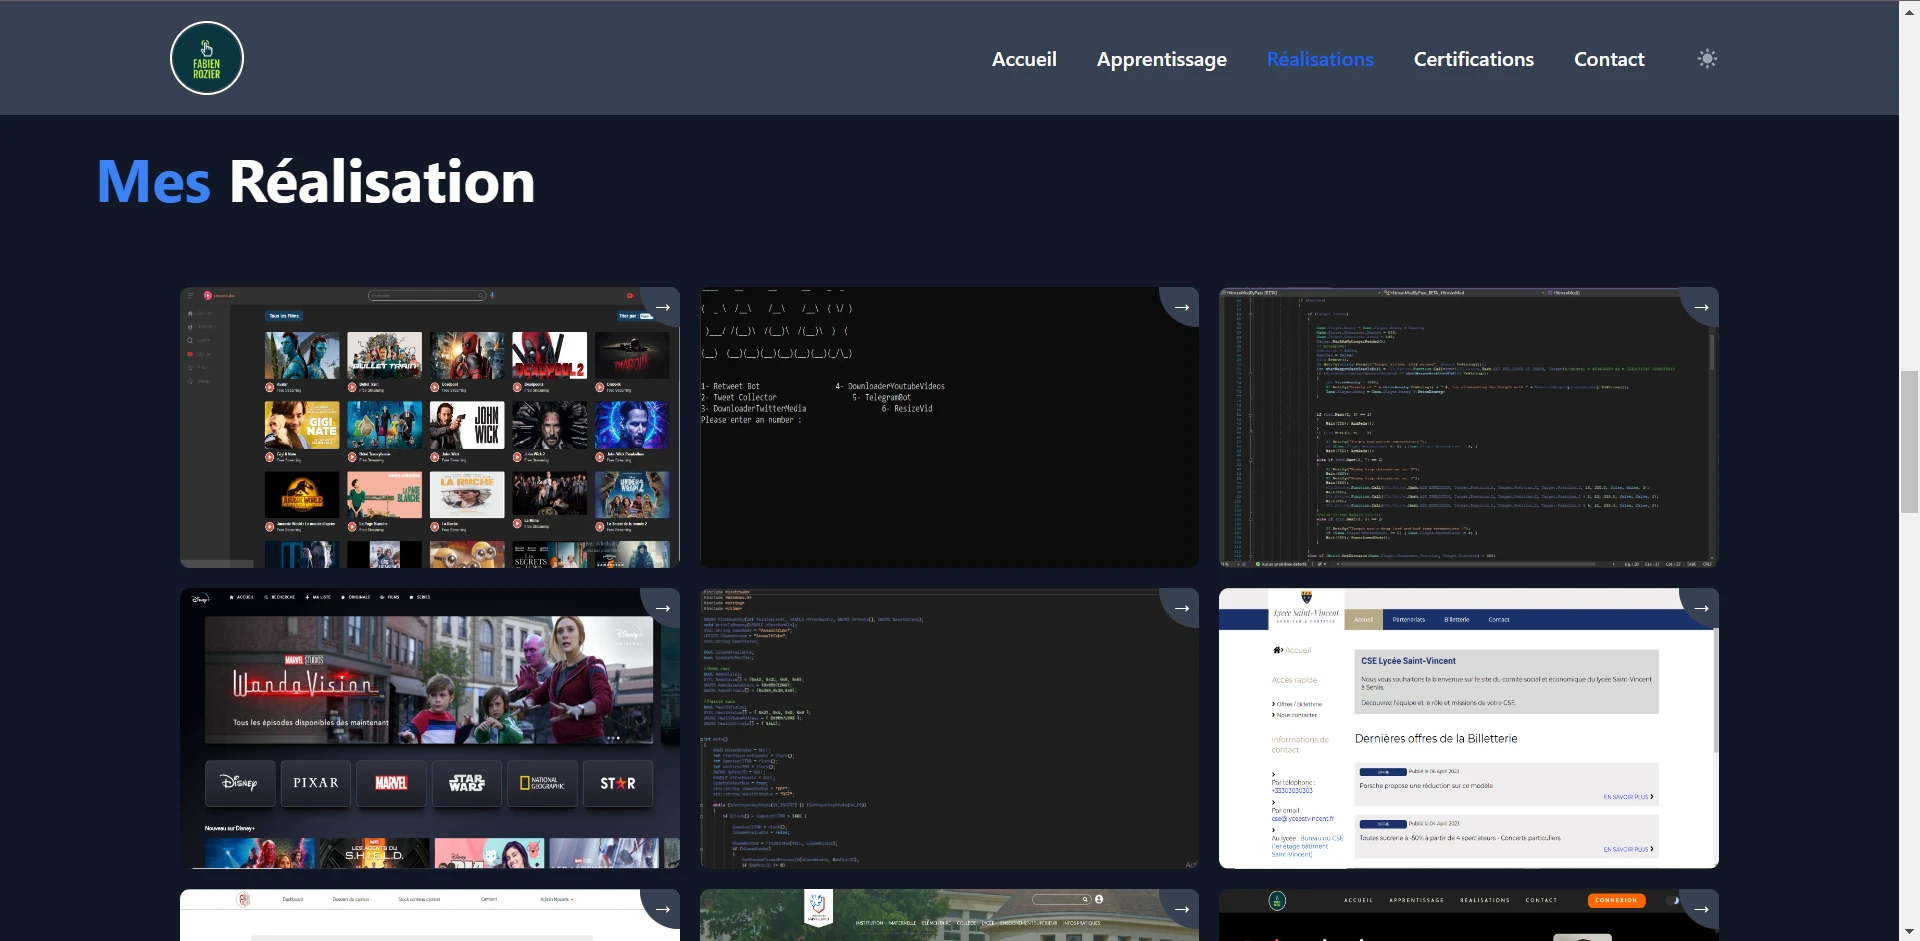Open the Certifications nav item
1920x941 pixels.
1473,59
